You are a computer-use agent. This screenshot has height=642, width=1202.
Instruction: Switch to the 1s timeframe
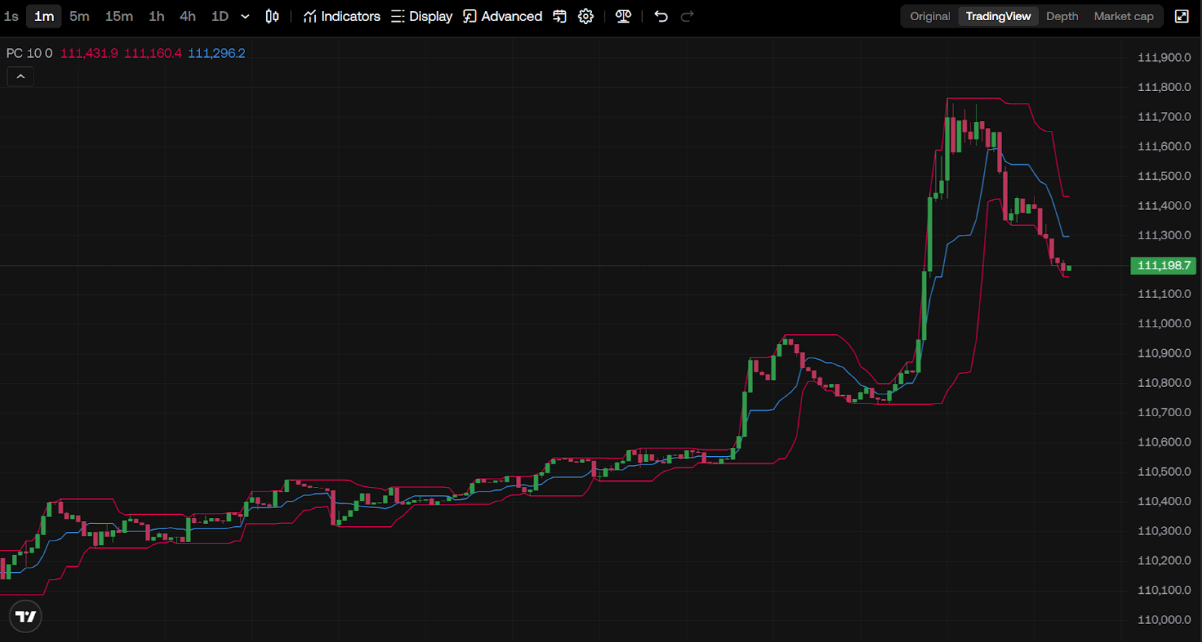[11, 16]
